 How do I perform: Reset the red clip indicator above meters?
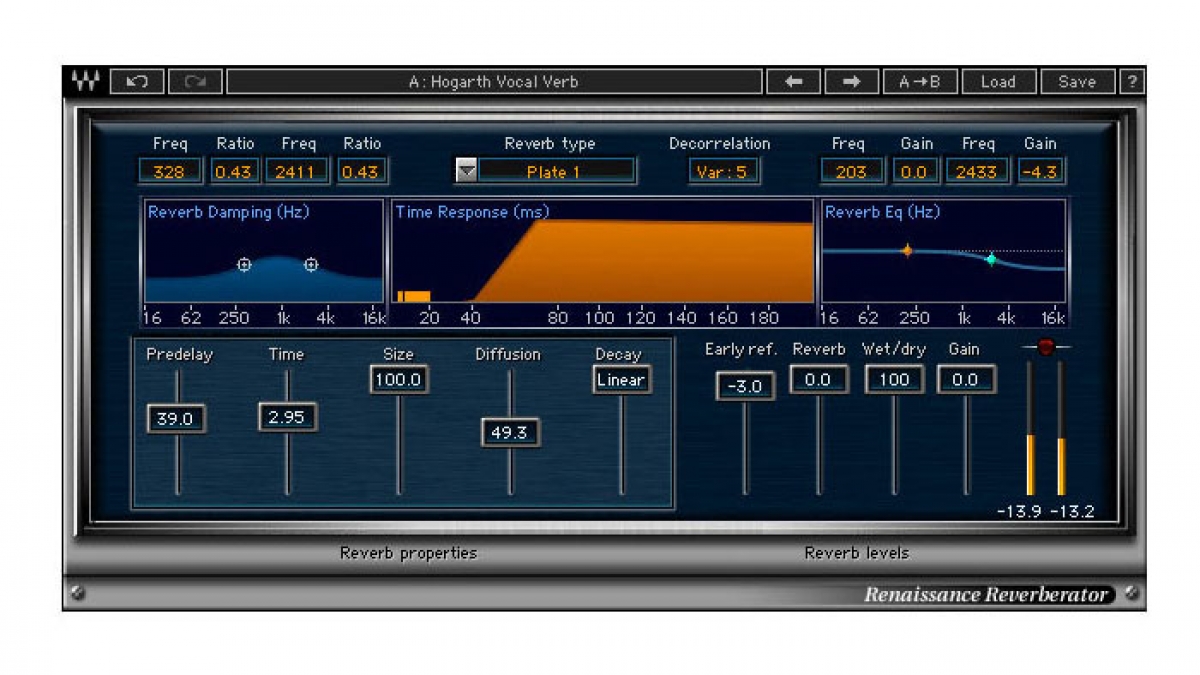1046,347
